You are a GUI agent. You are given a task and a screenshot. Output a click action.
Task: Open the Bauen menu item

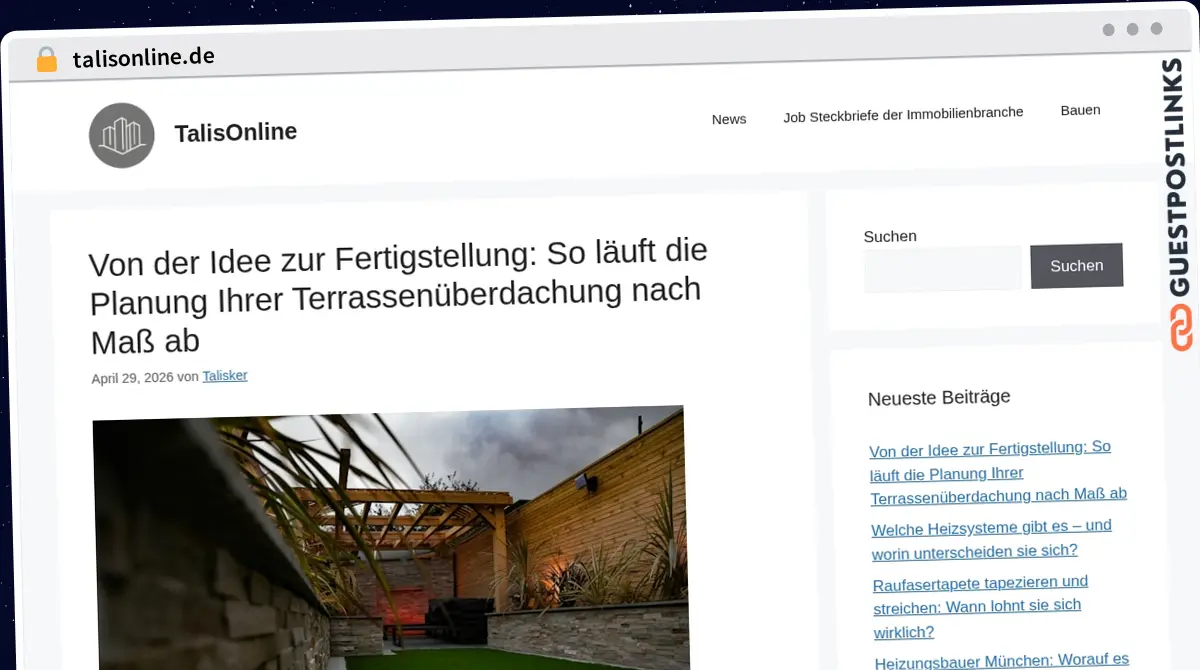click(x=1080, y=110)
